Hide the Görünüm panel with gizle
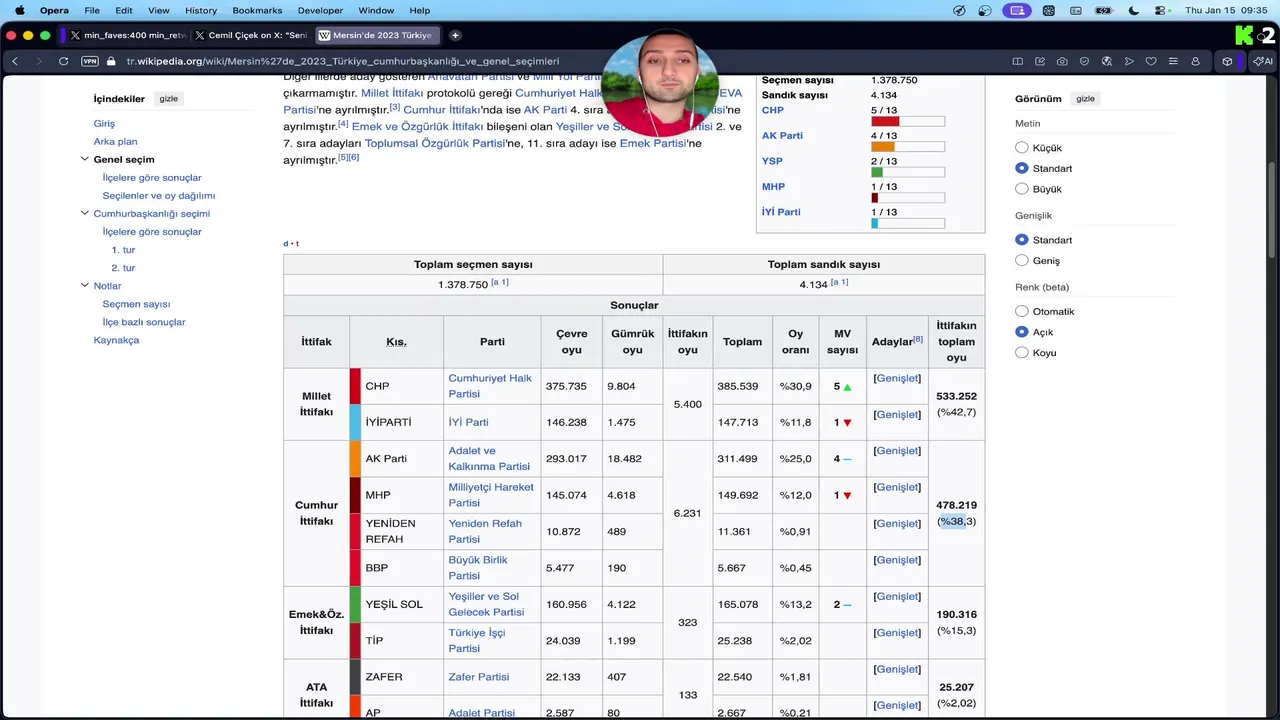The width and height of the screenshot is (1280, 720). [1085, 99]
